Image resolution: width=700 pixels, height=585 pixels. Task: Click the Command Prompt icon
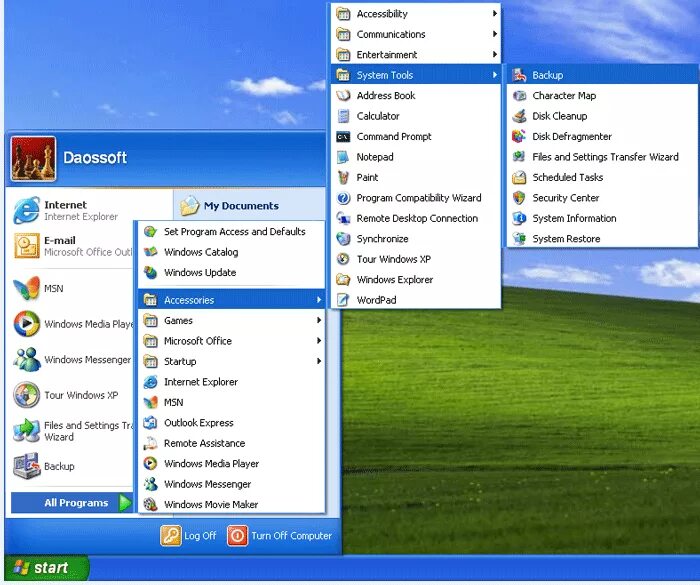(x=343, y=137)
